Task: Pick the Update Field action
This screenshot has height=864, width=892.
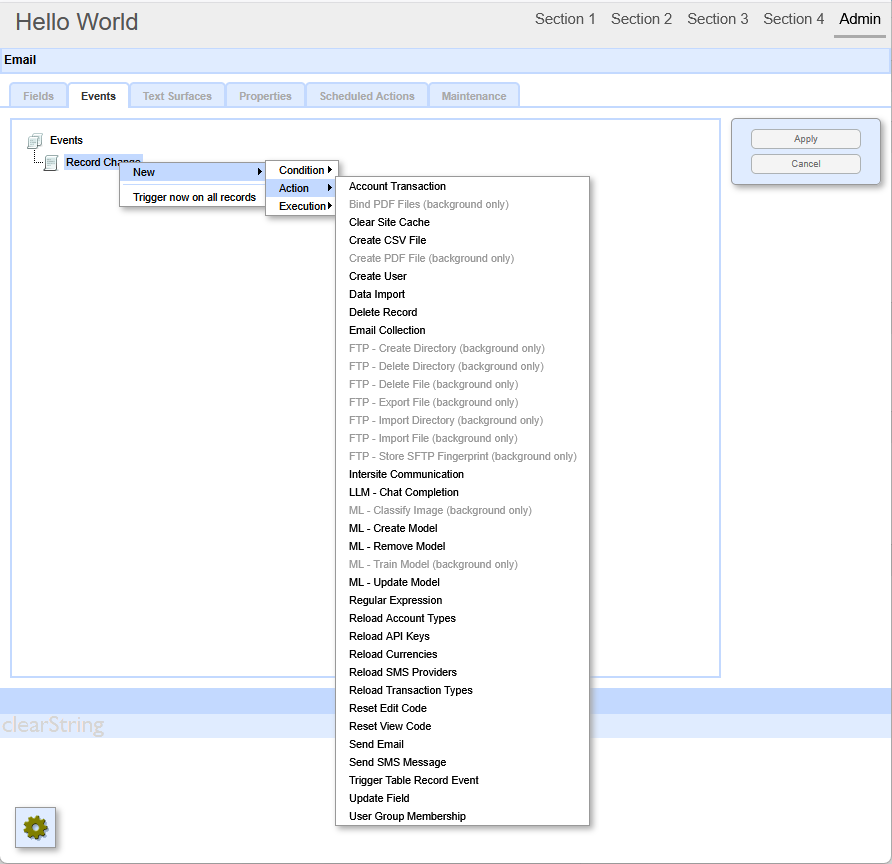Action: 379,798
